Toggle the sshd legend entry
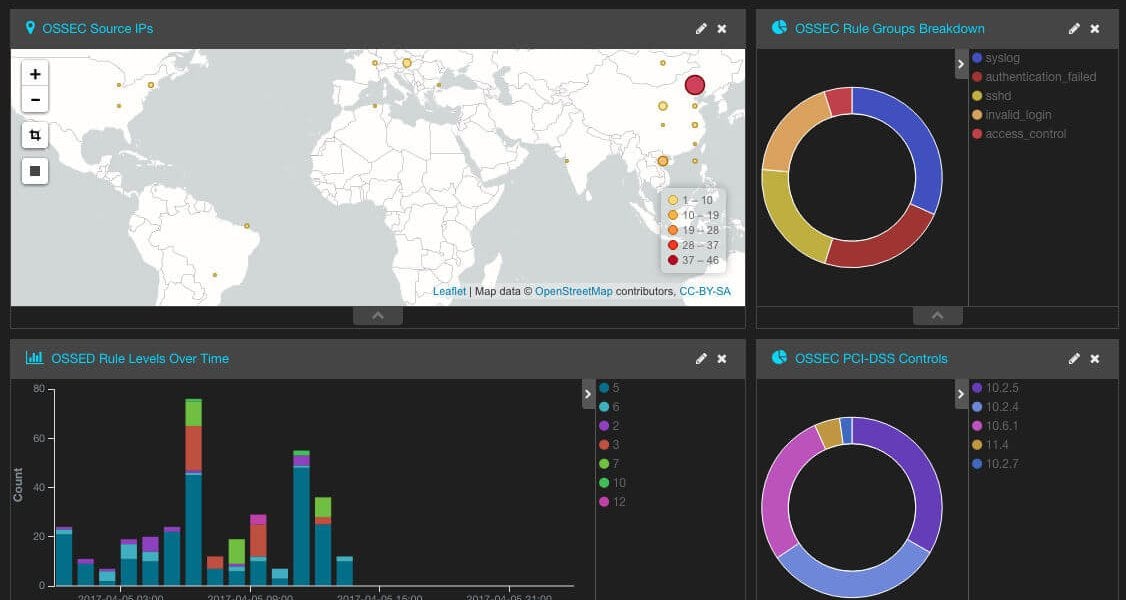This screenshot has height=600, width=1126. pyautogui.click(x=991, y=95)
